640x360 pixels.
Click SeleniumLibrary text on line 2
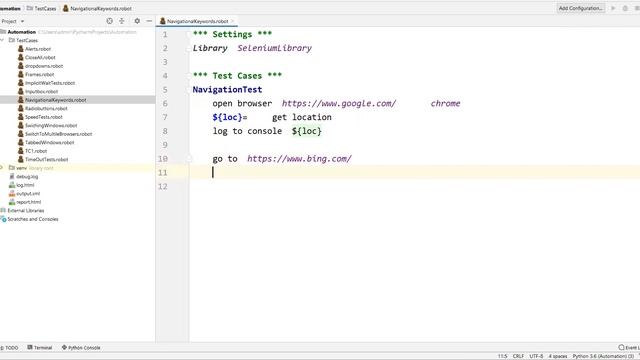(275, 48)
